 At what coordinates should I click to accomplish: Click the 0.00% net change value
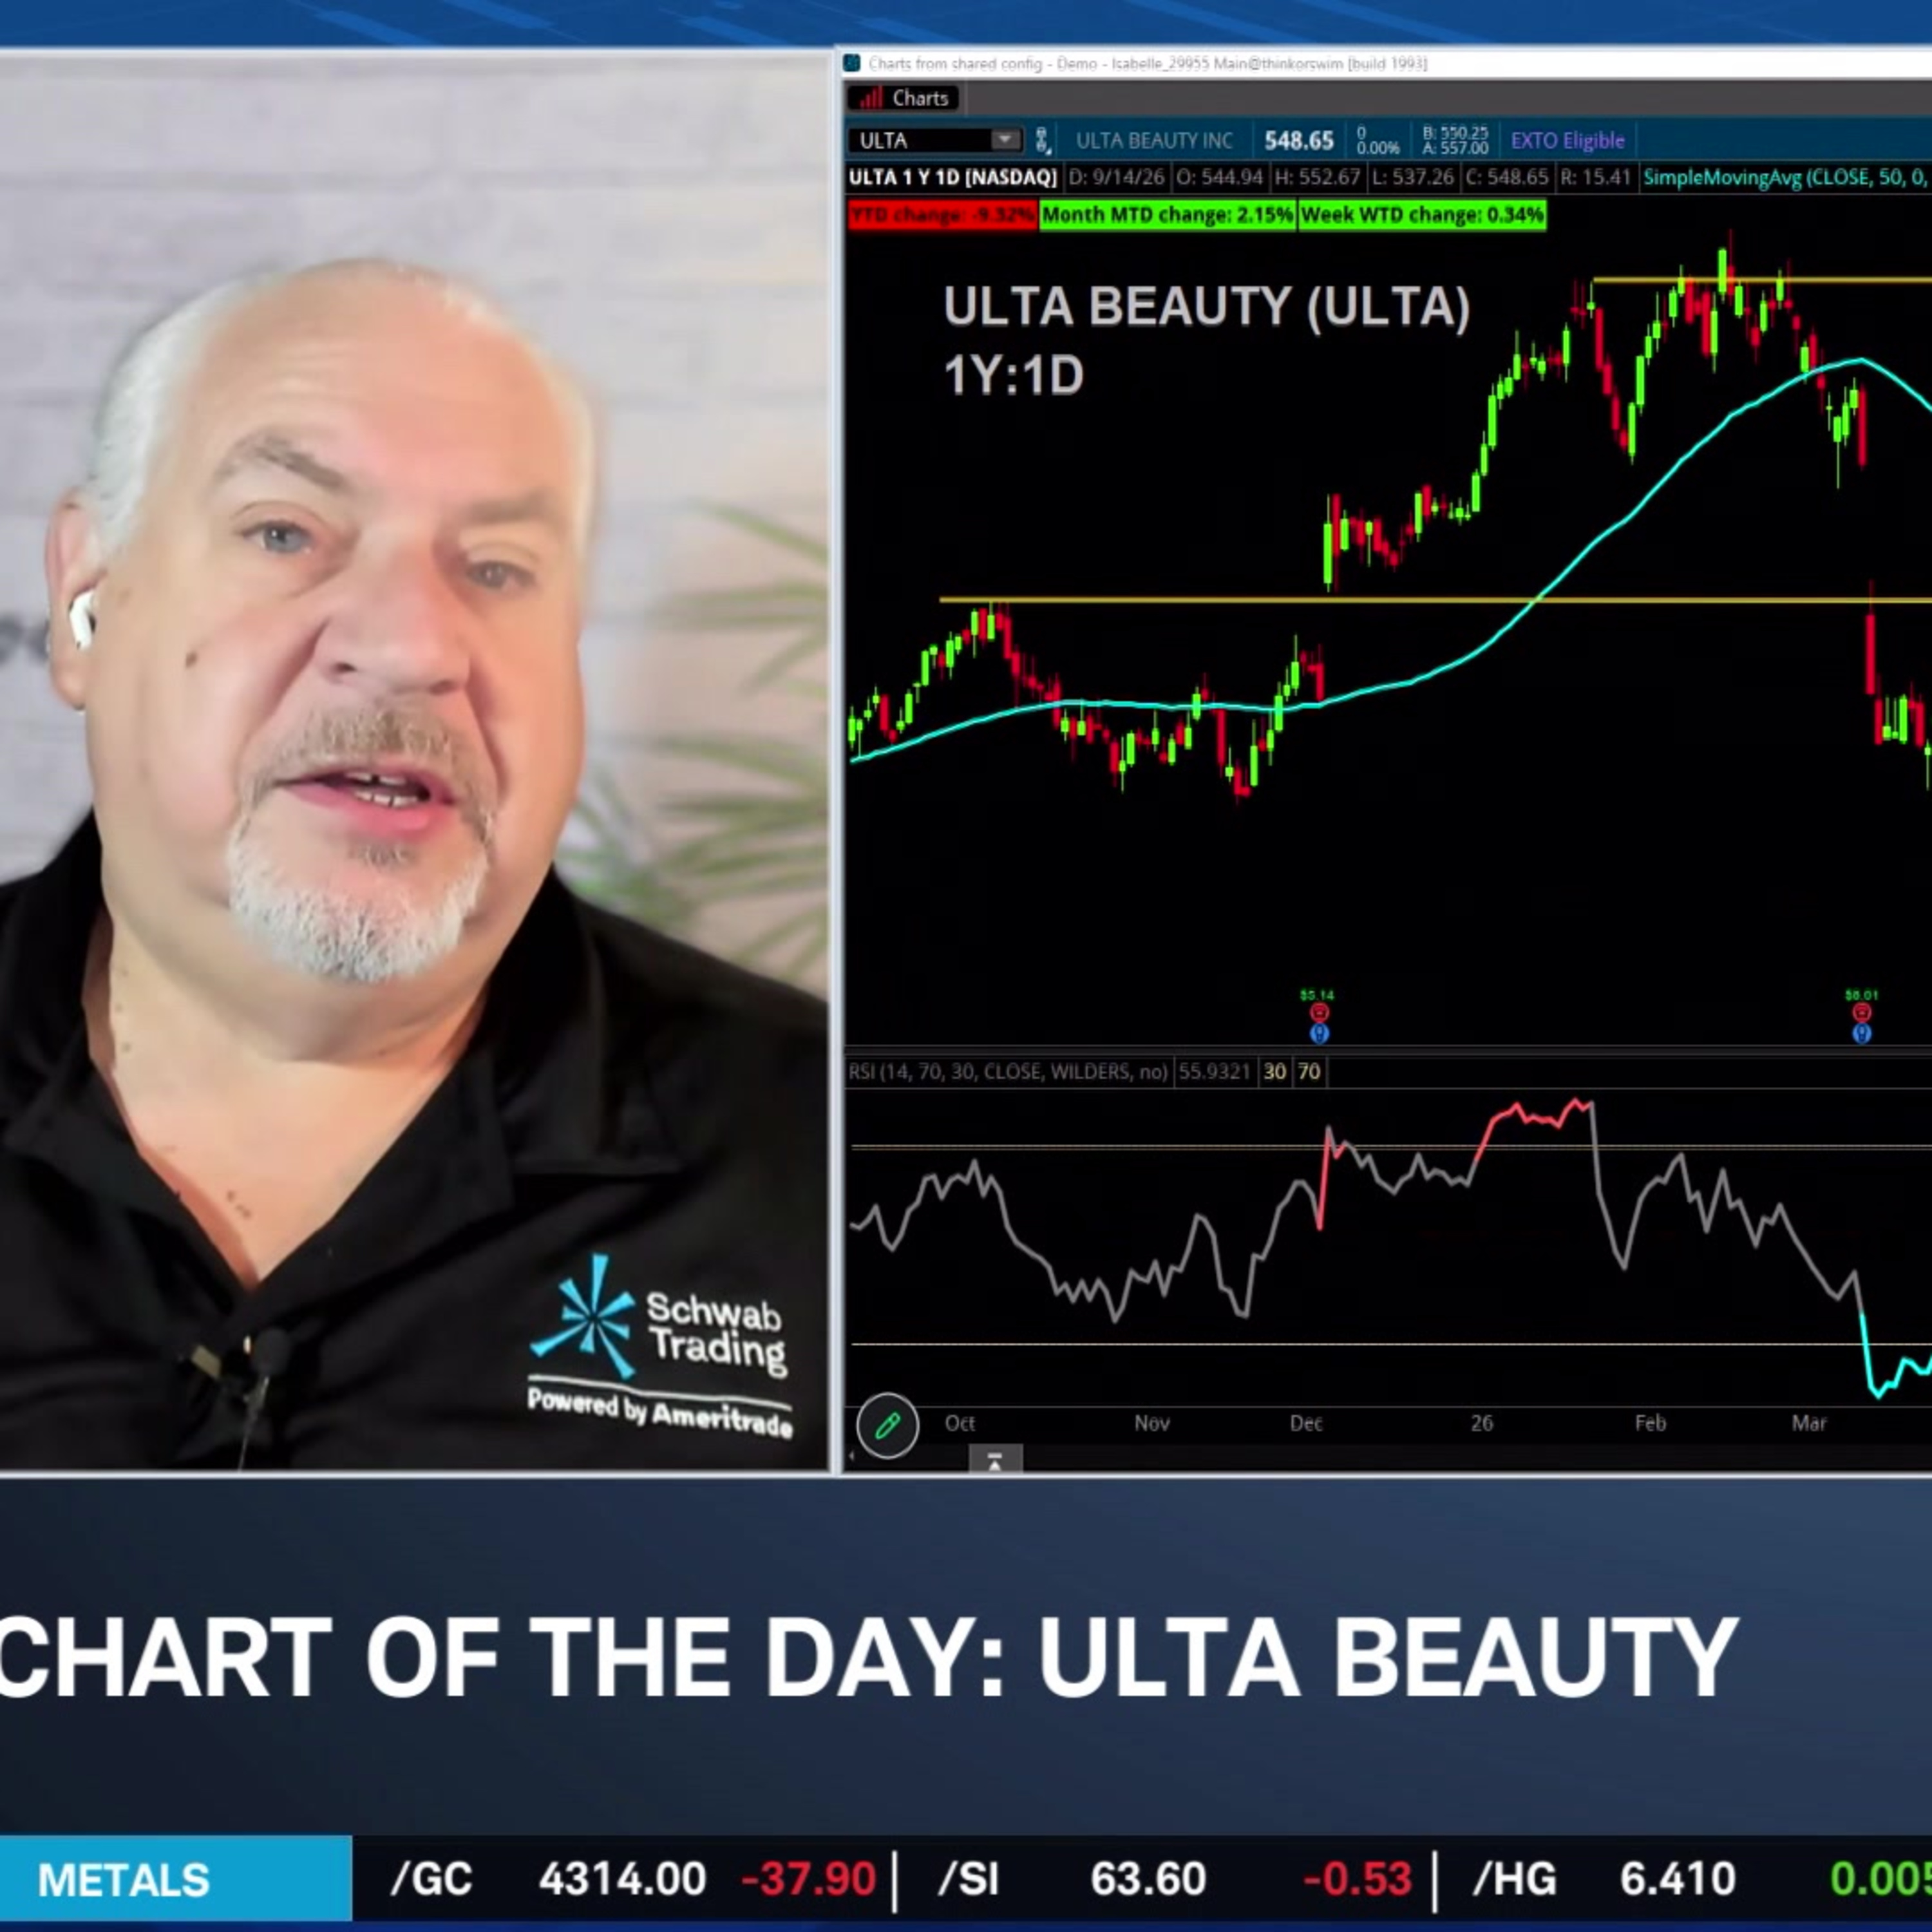click(x=1377, y=148)
